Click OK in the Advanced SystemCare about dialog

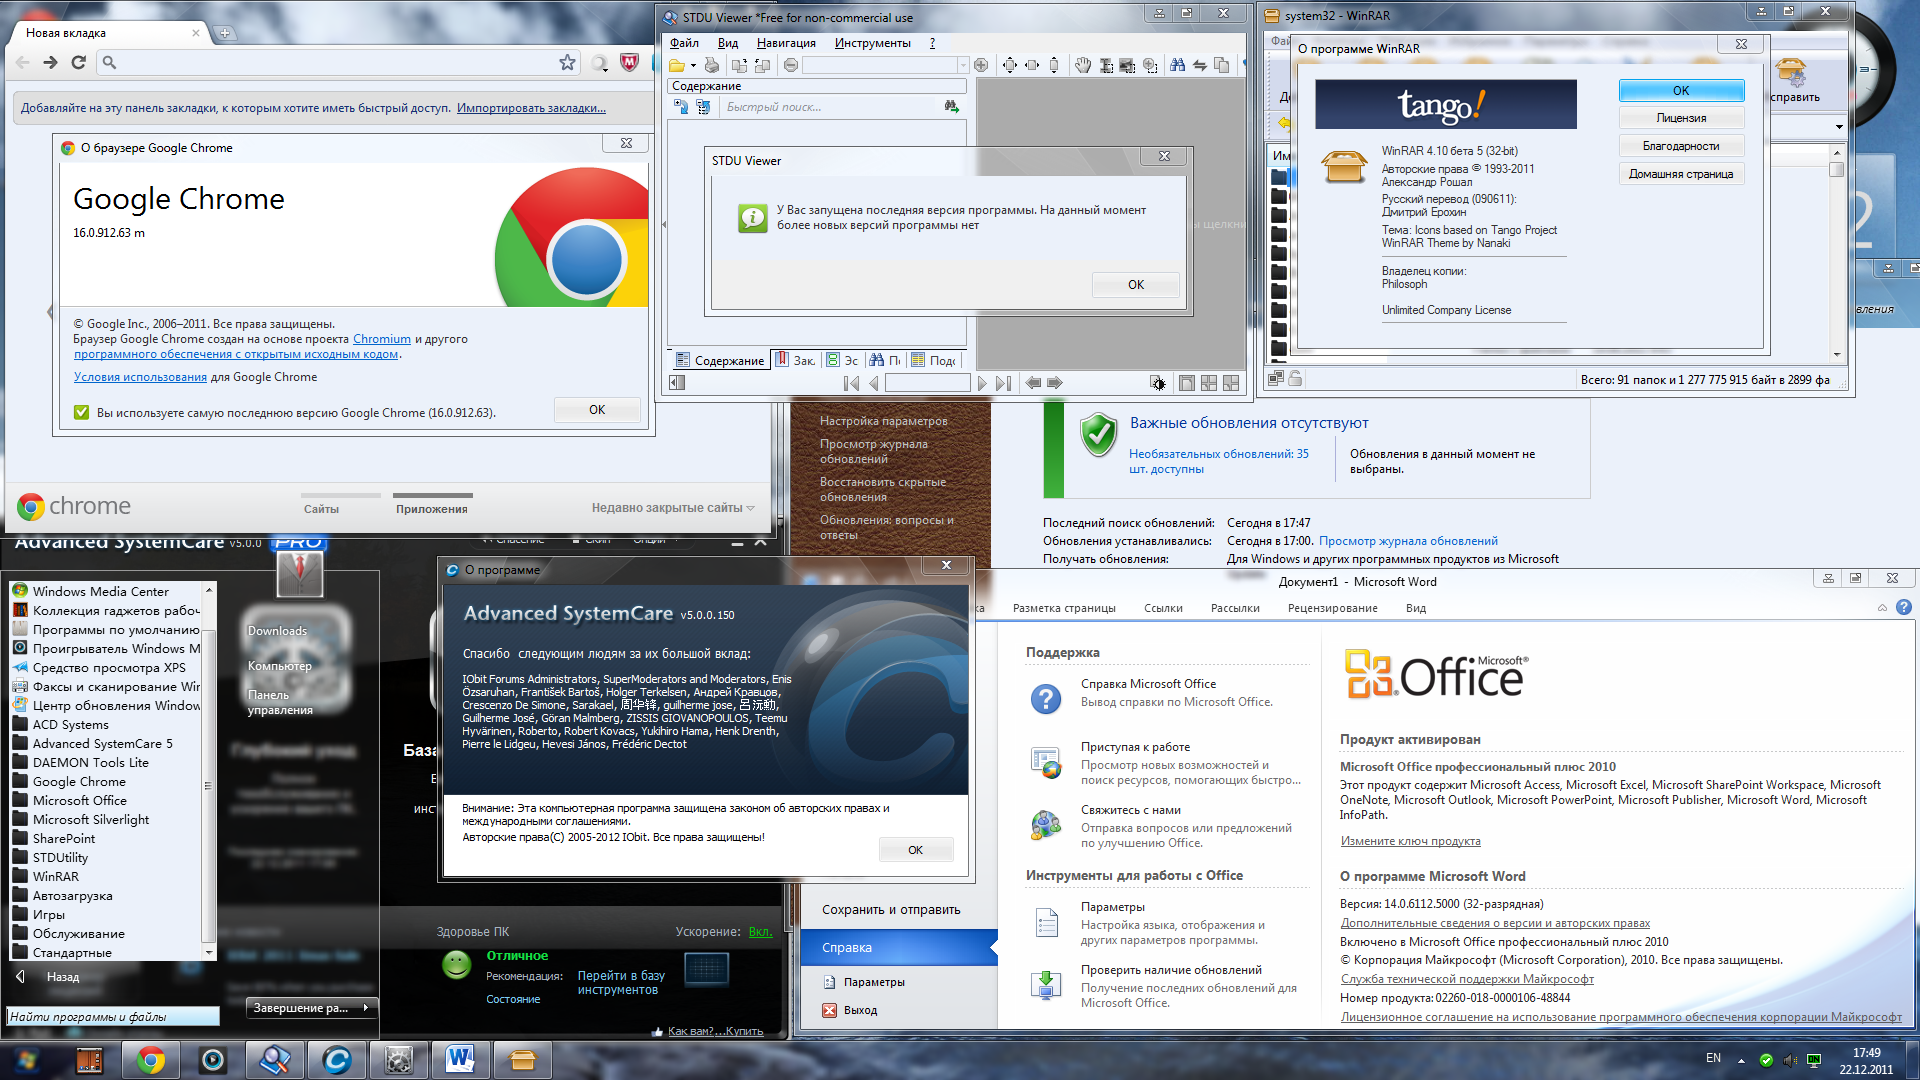click(x=915, y=850)
